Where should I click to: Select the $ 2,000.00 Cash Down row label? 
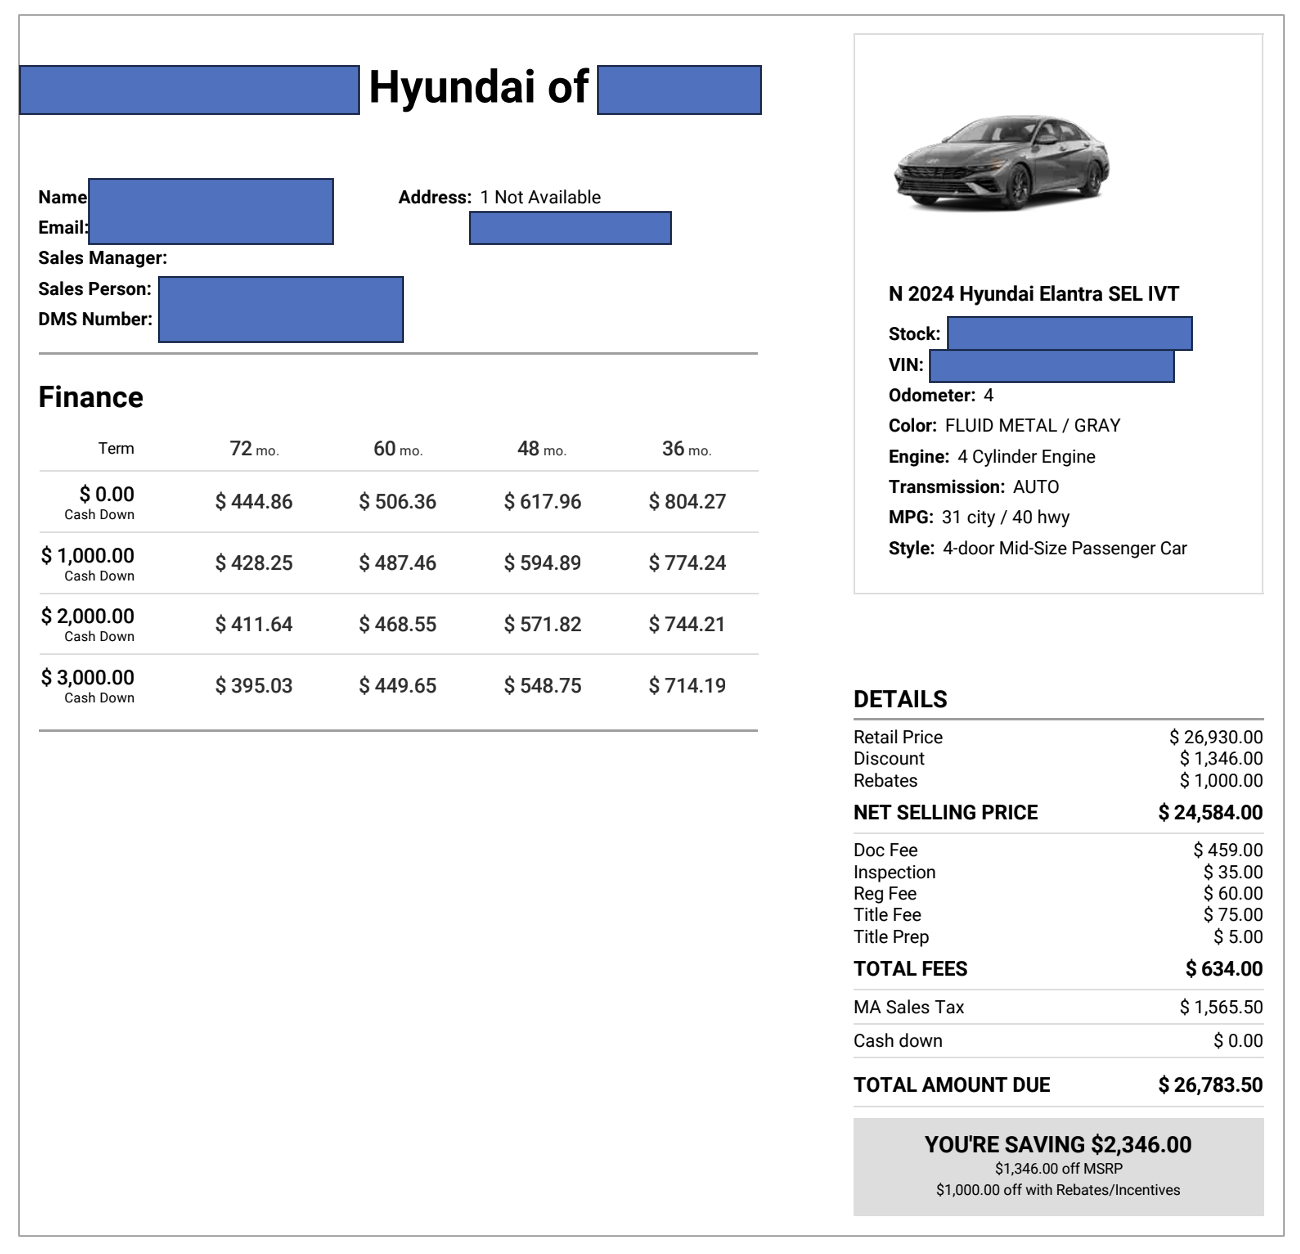[88, 624]
